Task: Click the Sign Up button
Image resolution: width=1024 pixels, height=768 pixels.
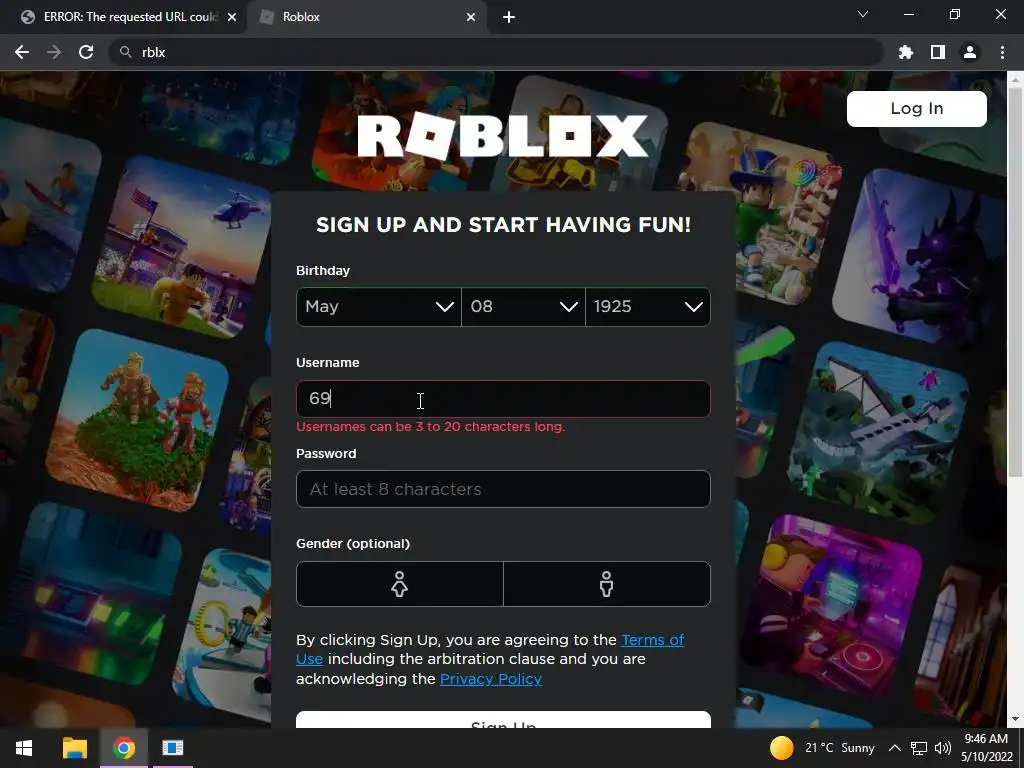Action: [503, 720]
